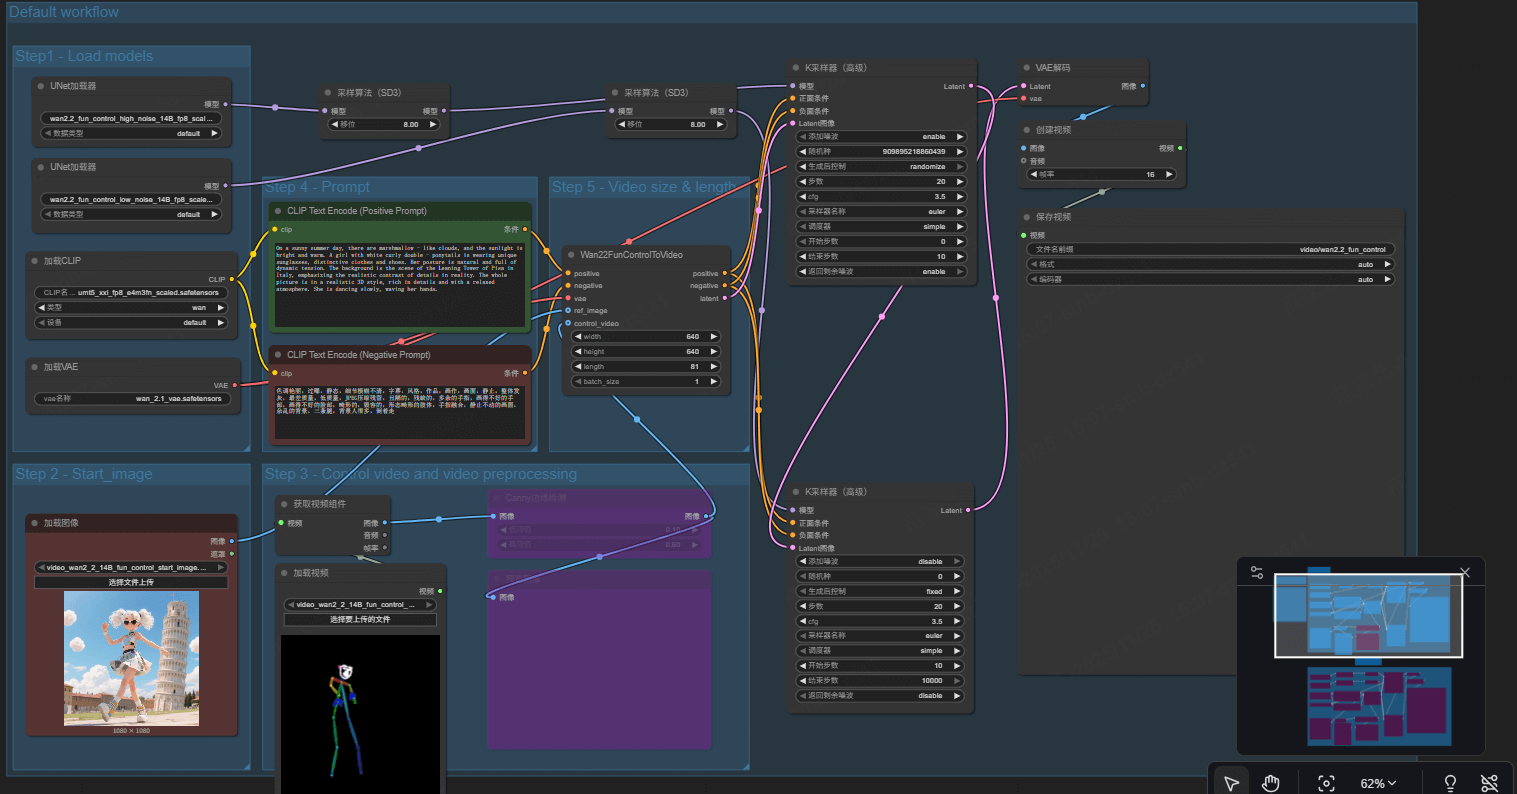Toggle link visibility icon in bottom toolbar
Image resolution: width=1517 pixels, height=794 pixels.
pyautogui.click(x=1490, y=783)
